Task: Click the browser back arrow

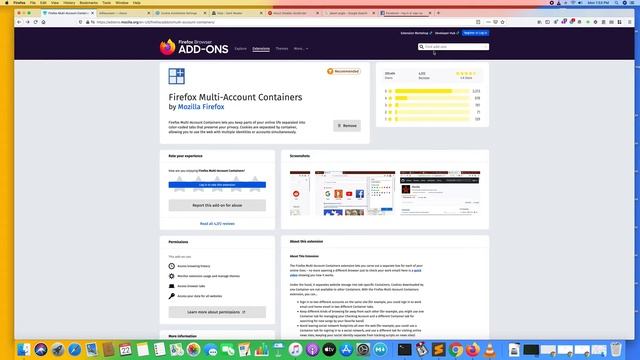Action: point(19,22)
